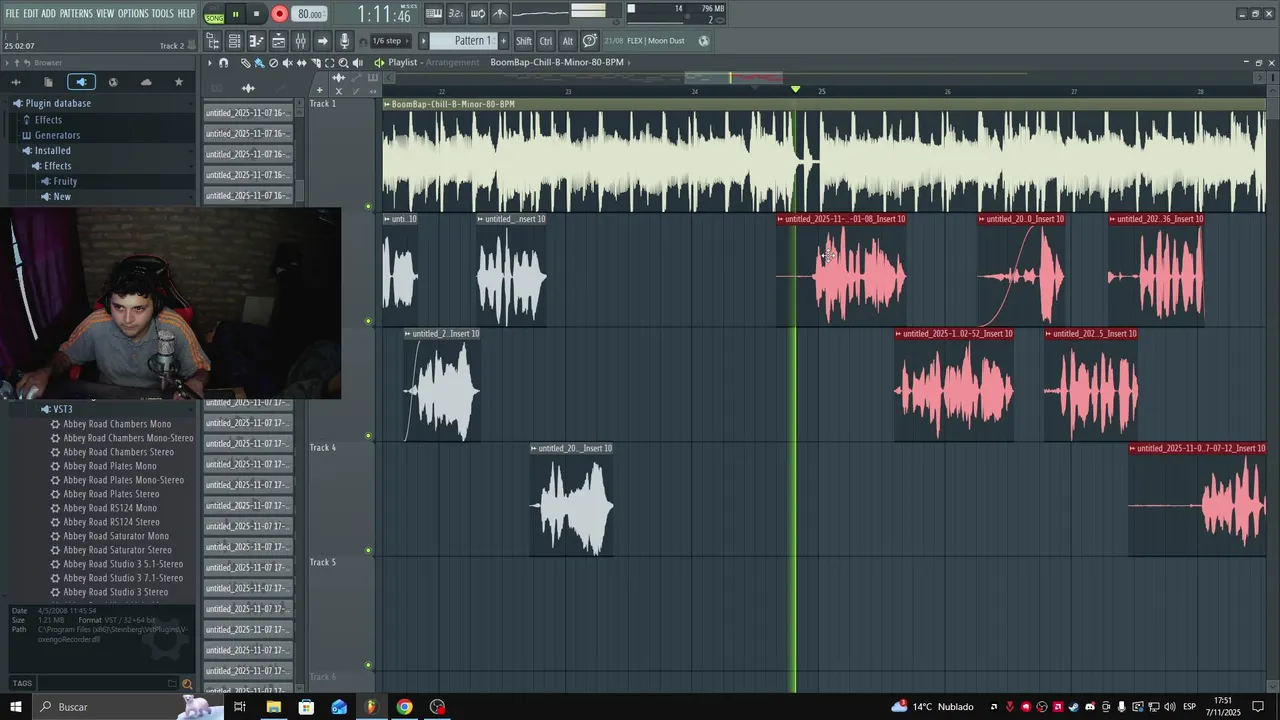
Task: Select the pencil draw tool in playlist
Action: click(246, 63)
